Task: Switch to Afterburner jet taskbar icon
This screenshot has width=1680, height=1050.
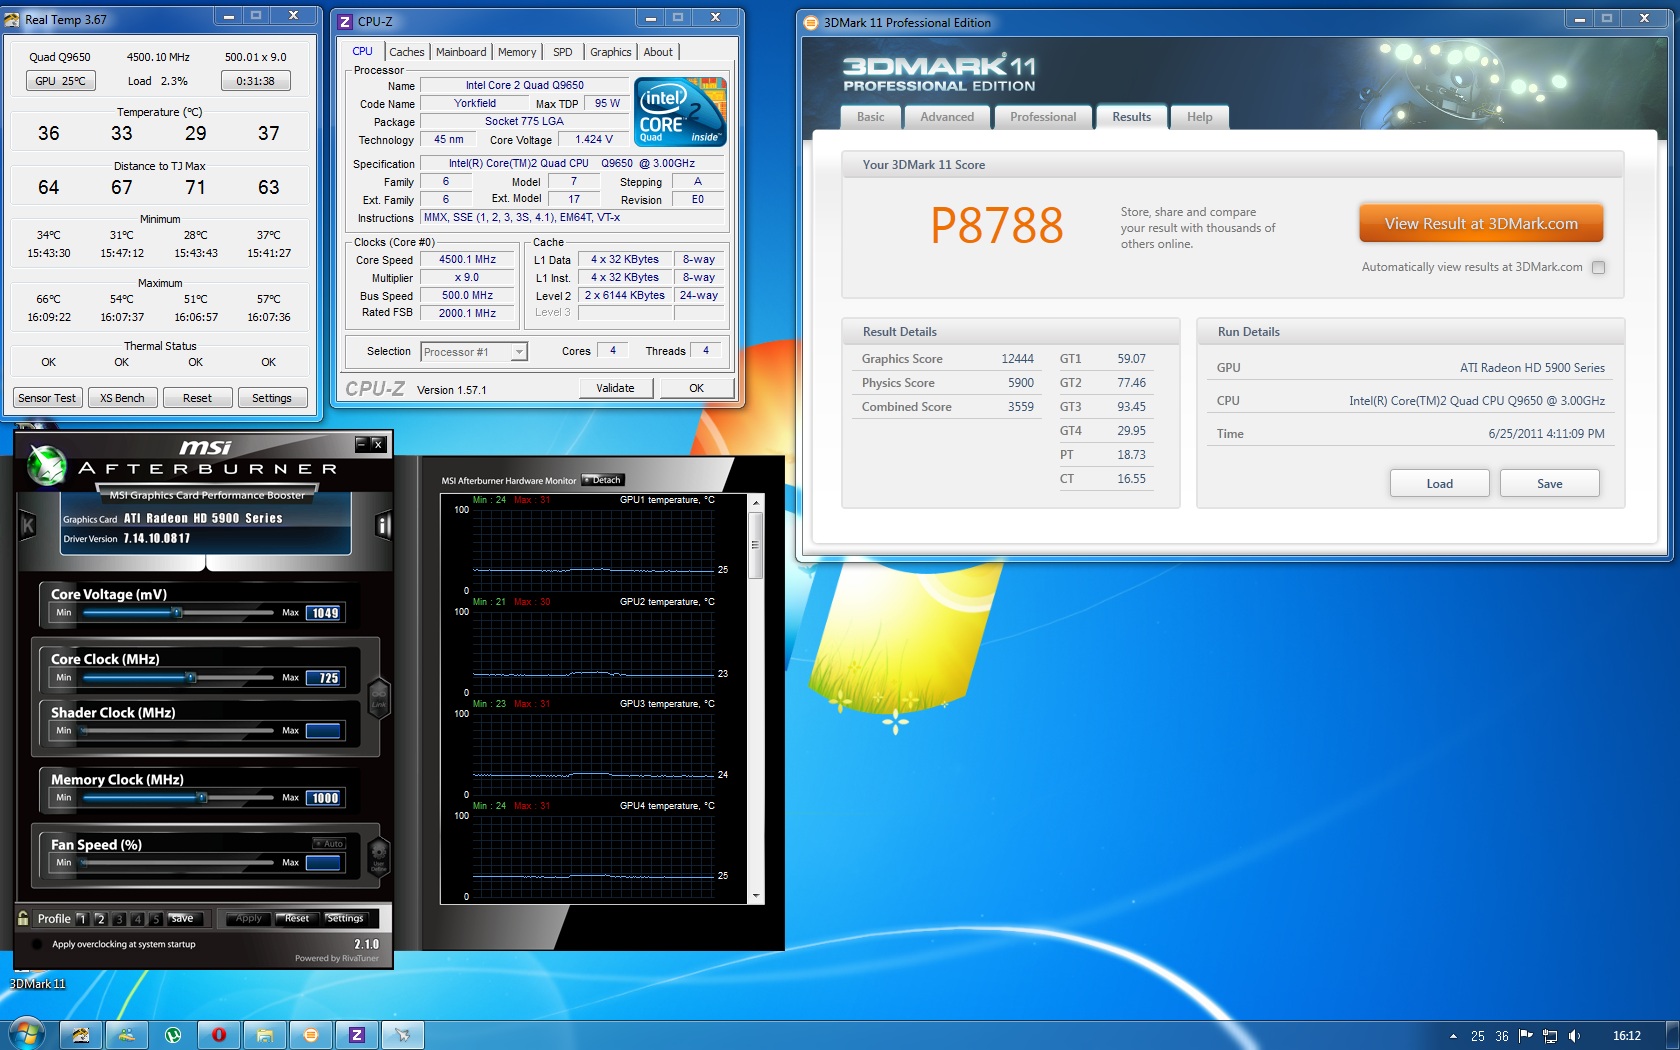Action: pos(403,1035)
